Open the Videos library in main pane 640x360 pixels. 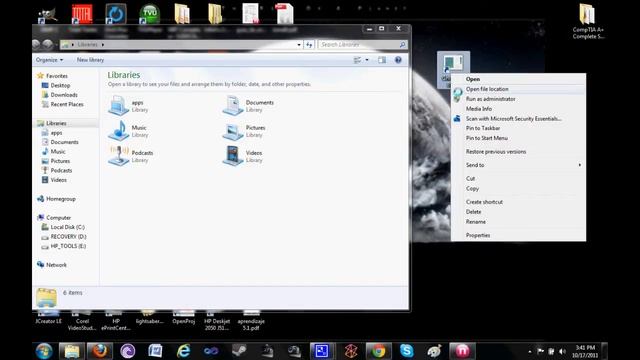[x=233, y=156]
